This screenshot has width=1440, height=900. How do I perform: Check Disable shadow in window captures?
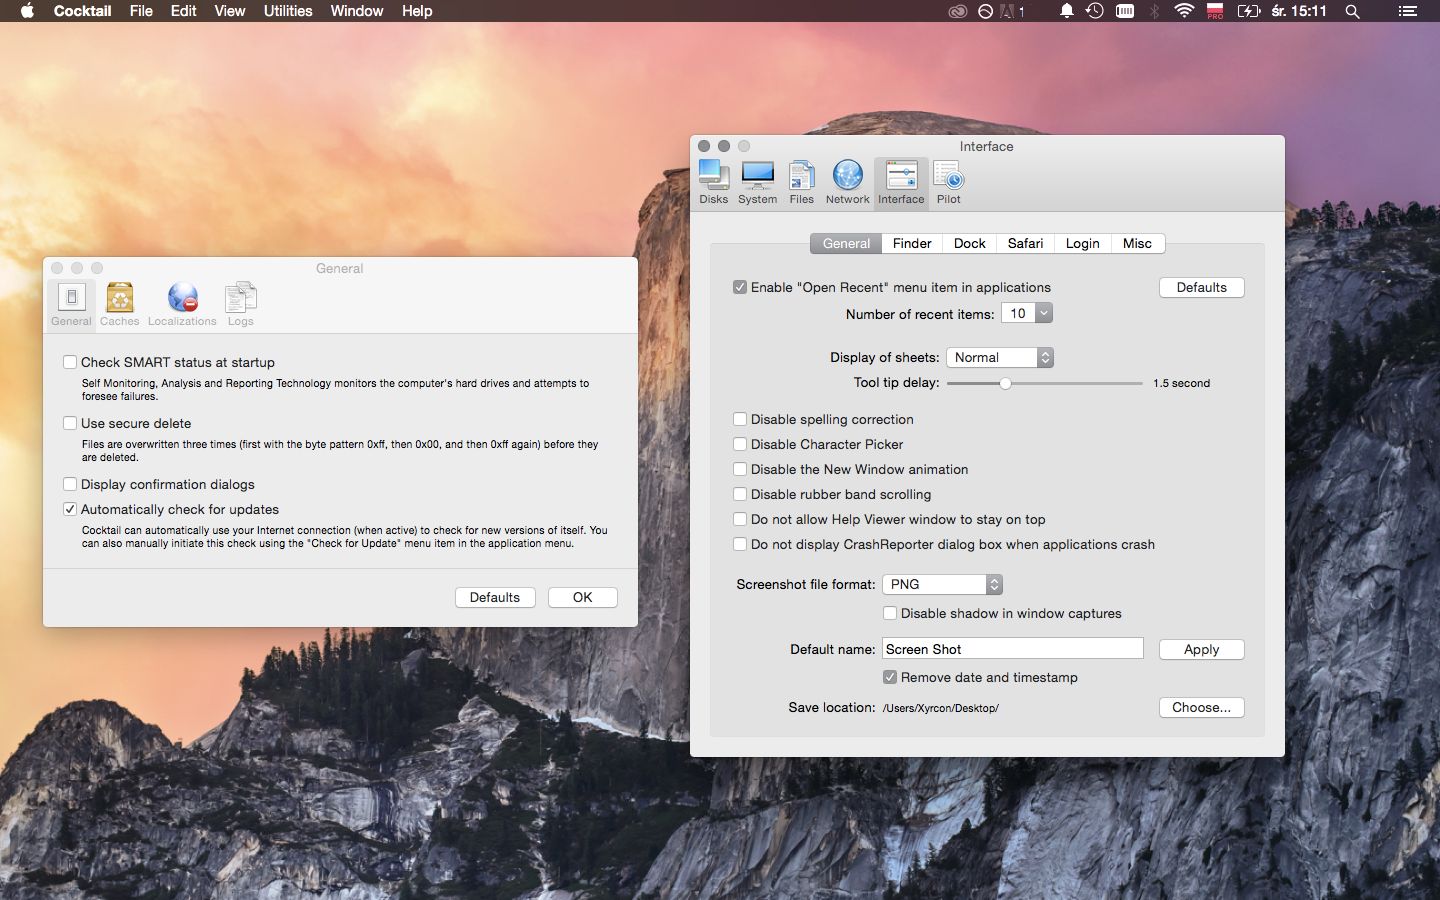pos(890,613)
